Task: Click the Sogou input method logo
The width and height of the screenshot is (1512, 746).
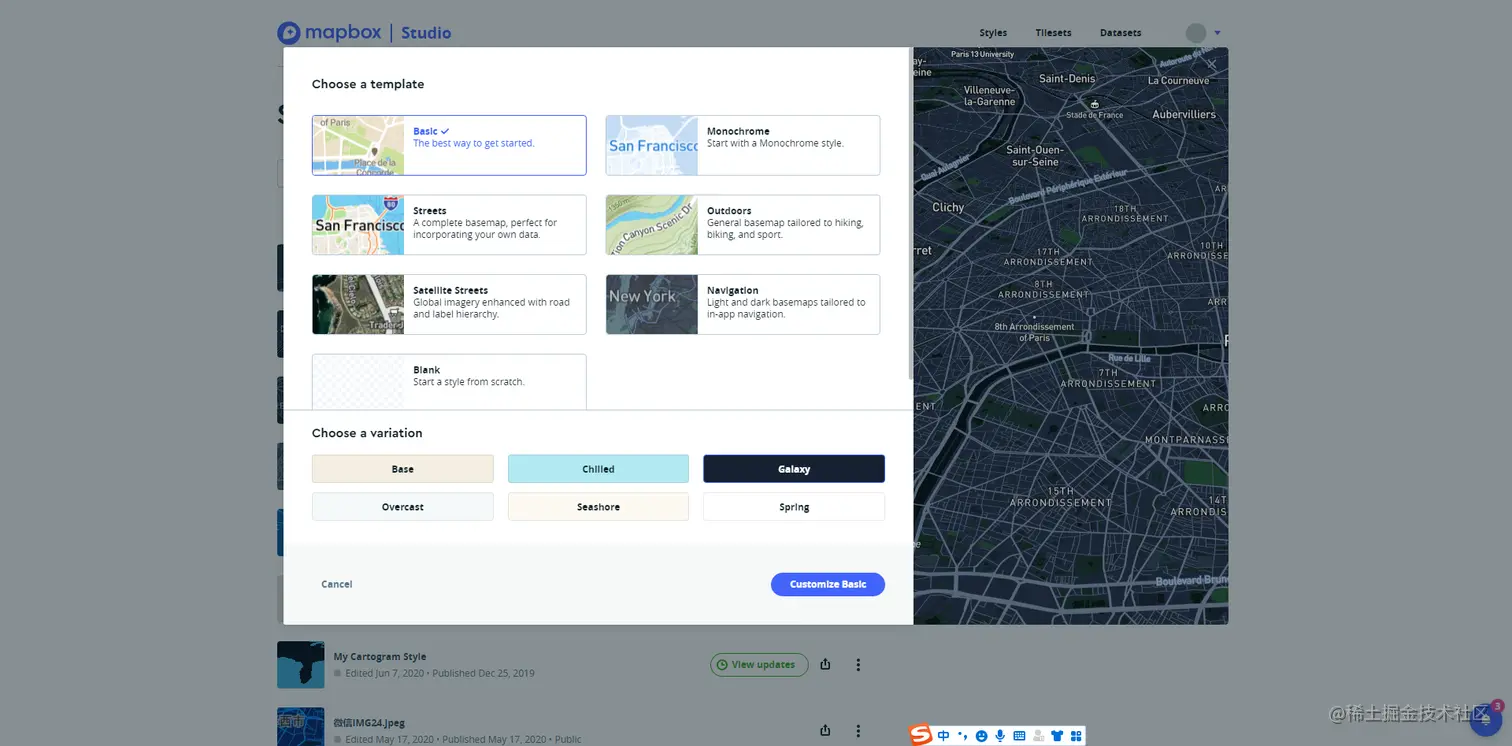Action: tap(921, 735)
